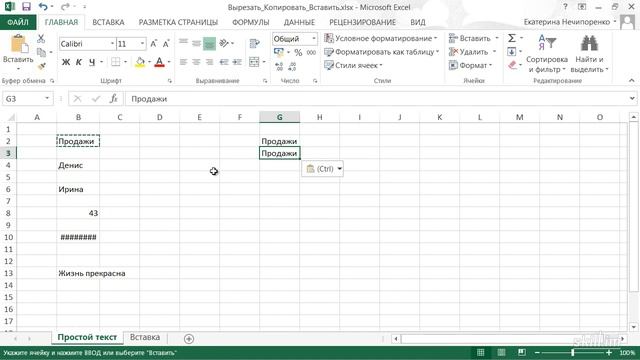Open the ФАЙЛ tab
The height and width of the screenshot is (360, 640).
(18, 22)
